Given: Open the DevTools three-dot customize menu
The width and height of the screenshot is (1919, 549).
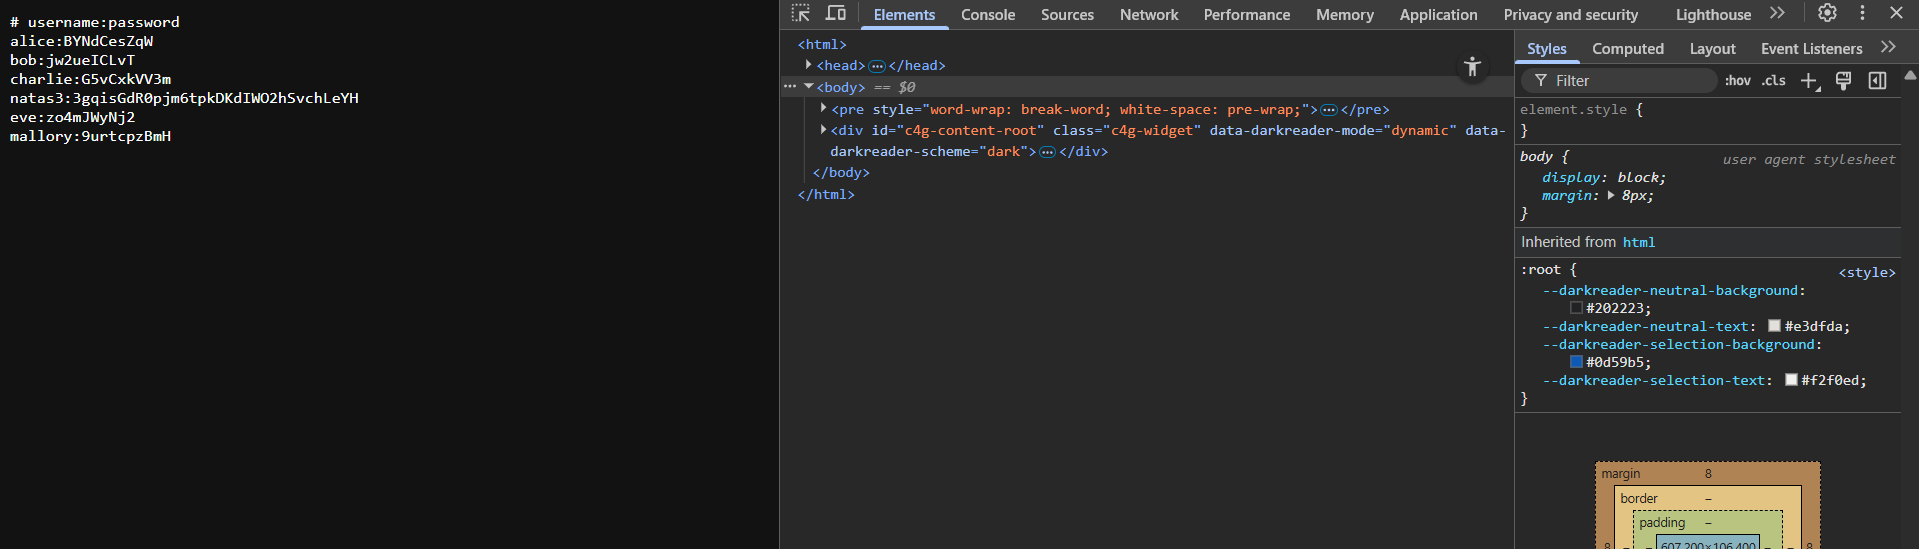Looking at the screenshot, I should coord(1862,13).
